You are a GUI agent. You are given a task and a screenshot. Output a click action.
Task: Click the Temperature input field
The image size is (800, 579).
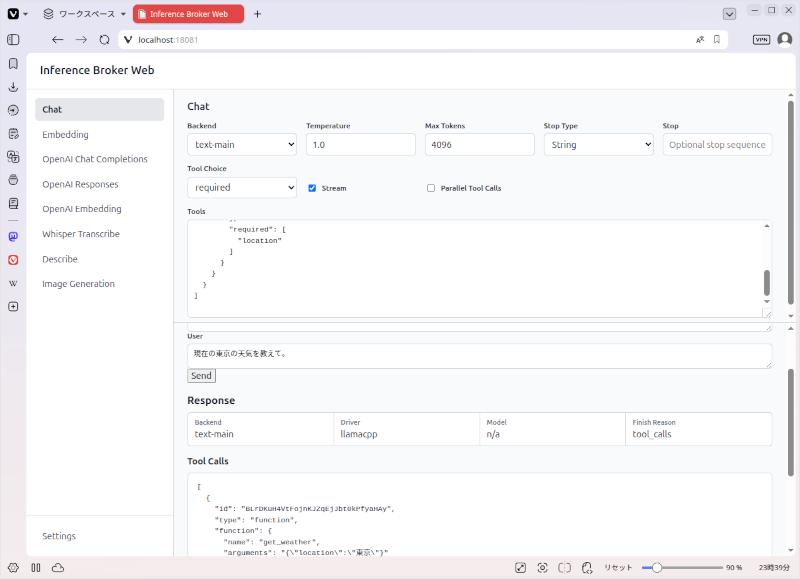coord(361,145)
